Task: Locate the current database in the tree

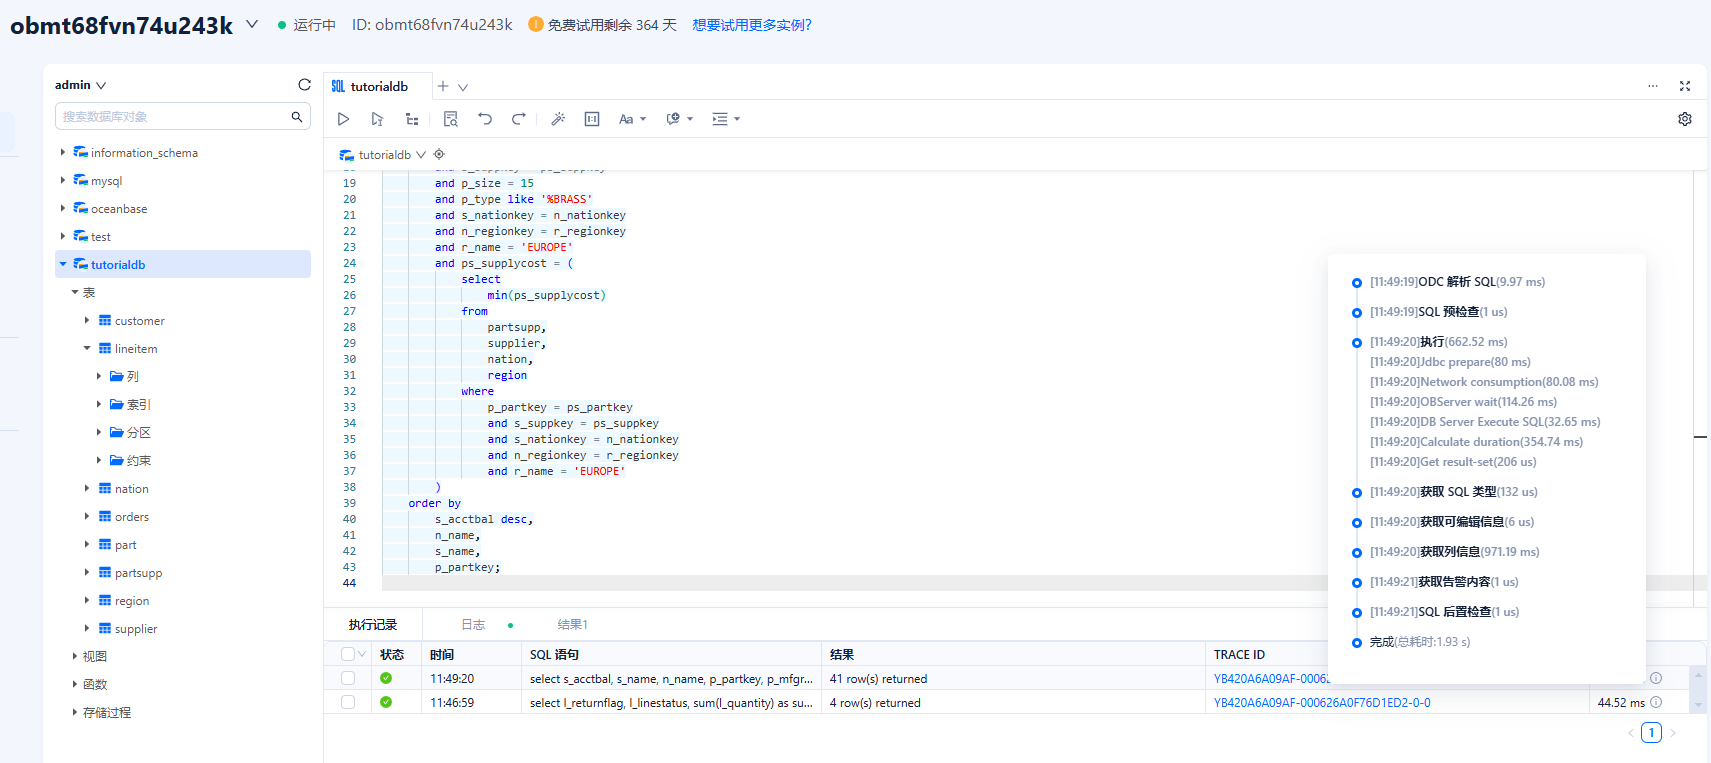Action: point(439,154)
